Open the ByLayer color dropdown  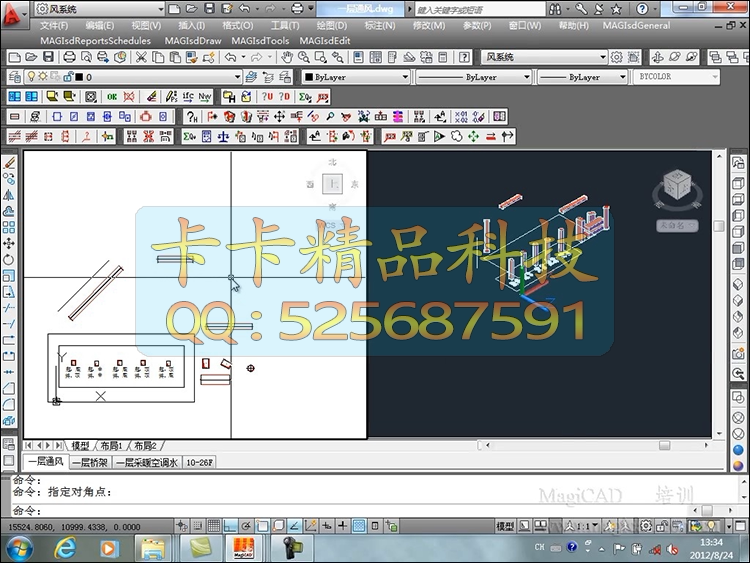pyautogui.click(x=356, y=77)
